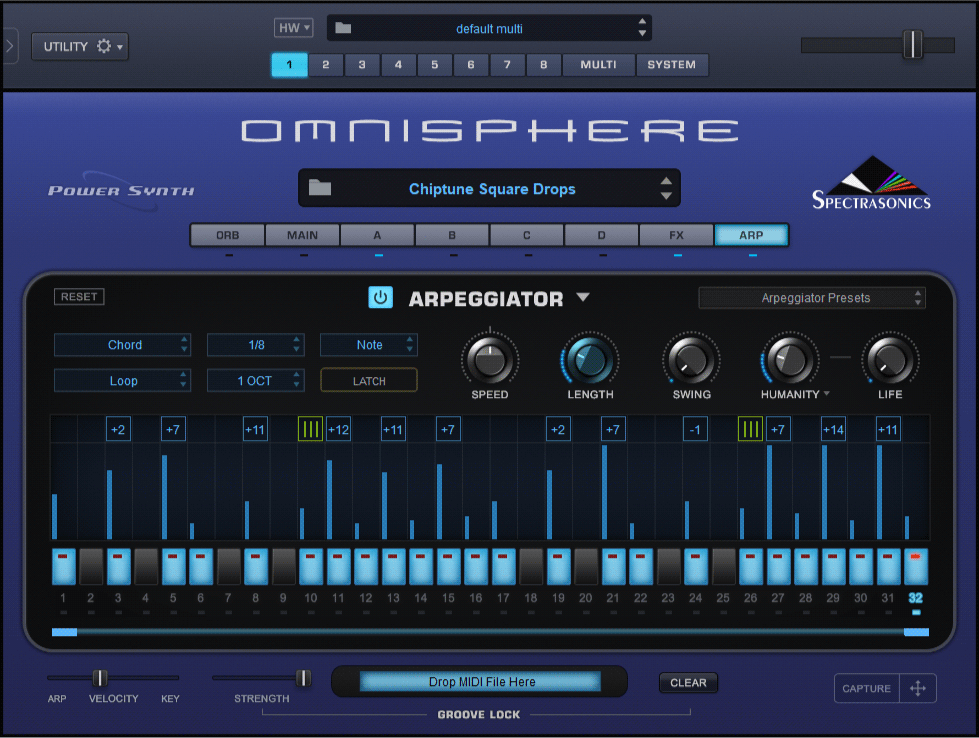This screenshot has height=738, width=979.
Task: Click the Strength slider handle
Action: [303, 677]
